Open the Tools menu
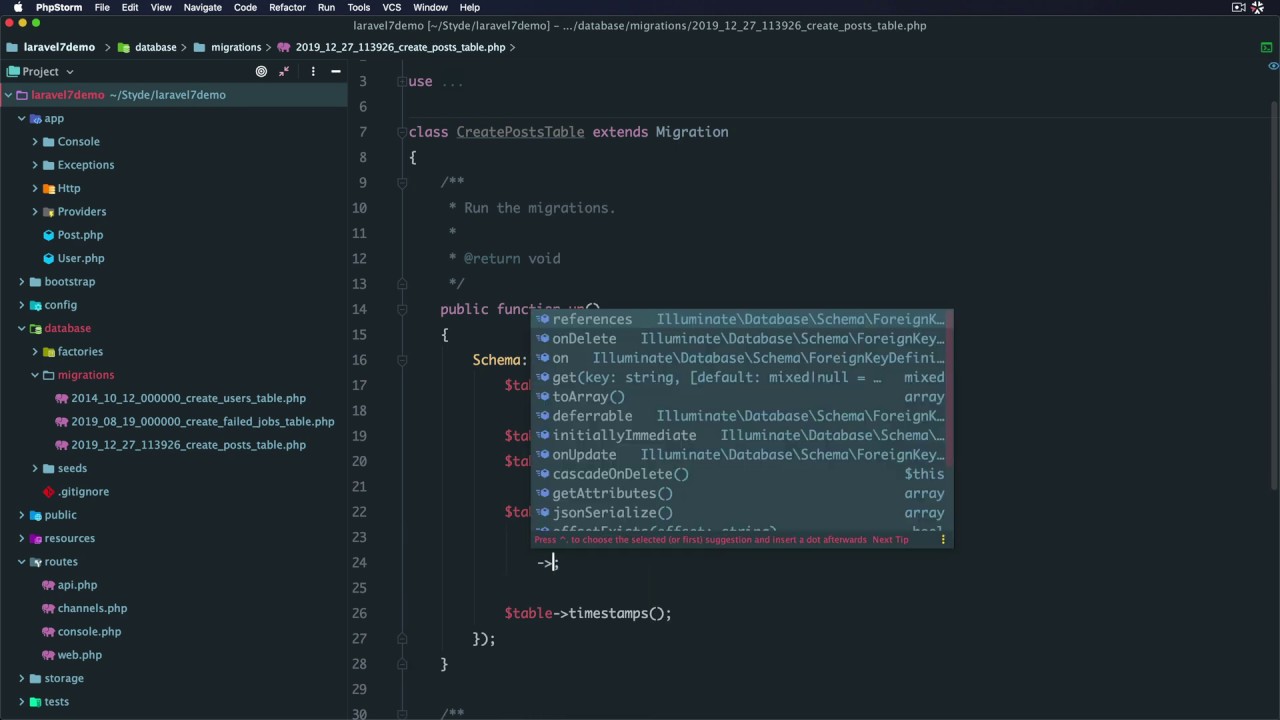This screenshot has height=720, width=1280. click(358, 7)
